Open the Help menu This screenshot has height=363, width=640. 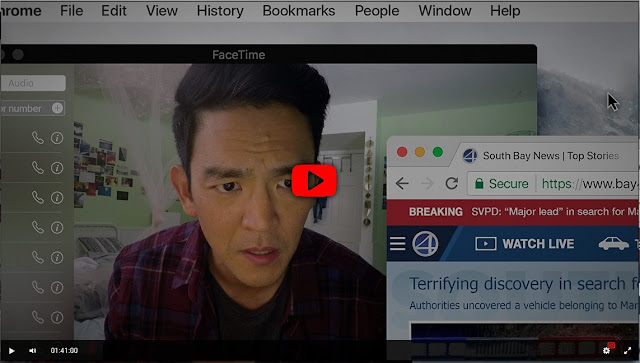[x=505, y=11]
